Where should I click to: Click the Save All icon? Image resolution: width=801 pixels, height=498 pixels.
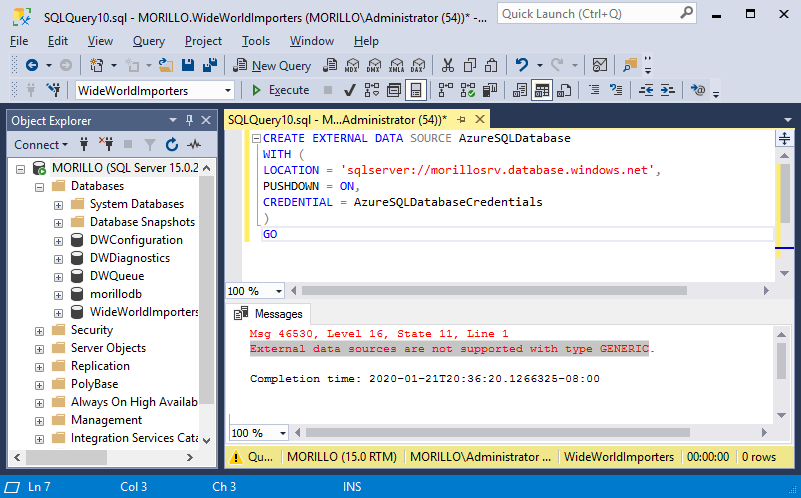(210, 65)
